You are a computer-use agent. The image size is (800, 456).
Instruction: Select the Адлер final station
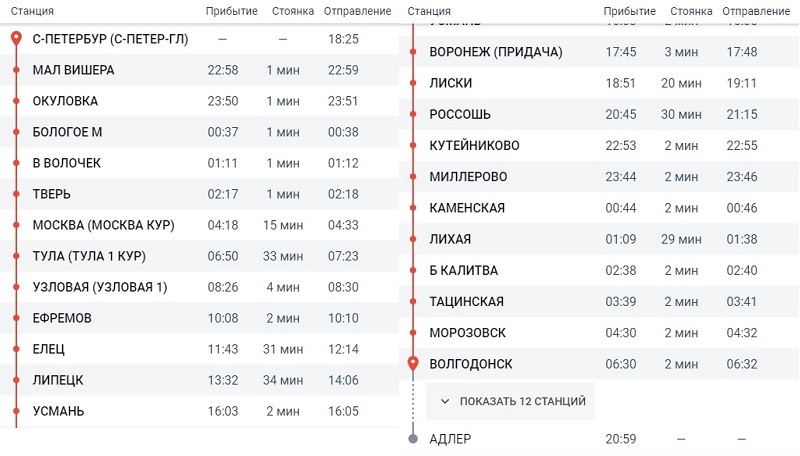click(x=449, y=439)
